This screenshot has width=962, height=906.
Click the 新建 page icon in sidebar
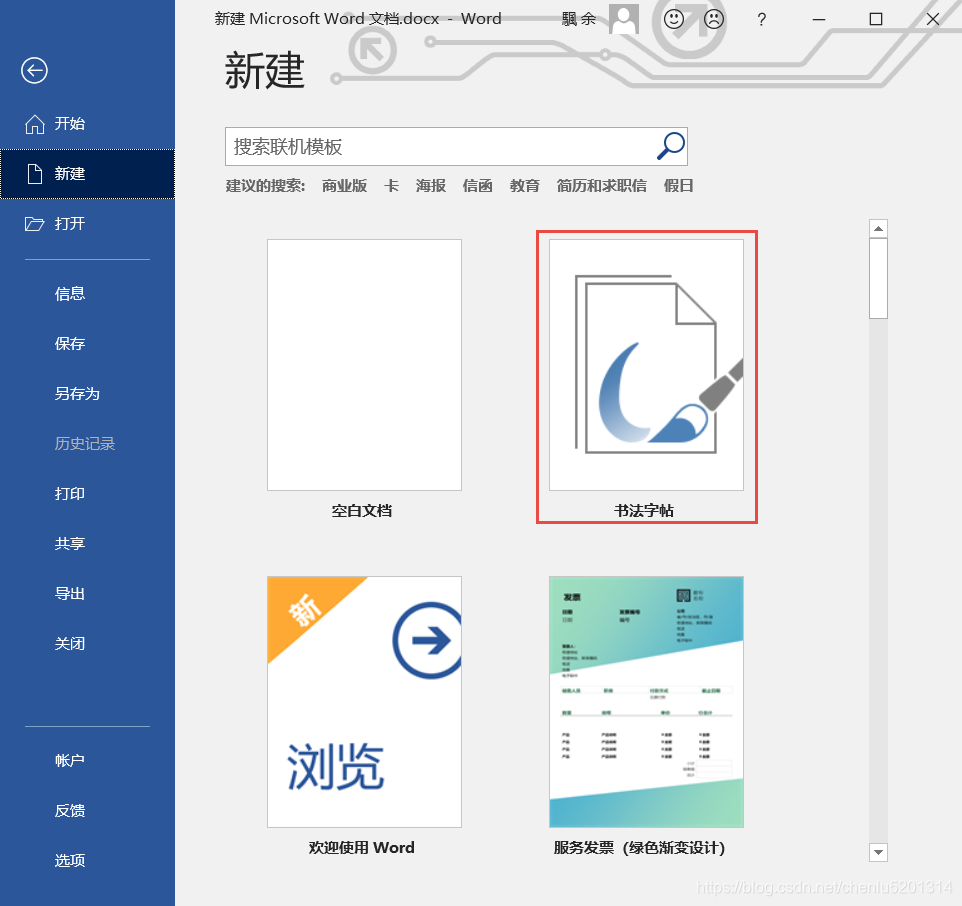click(35, 174)
